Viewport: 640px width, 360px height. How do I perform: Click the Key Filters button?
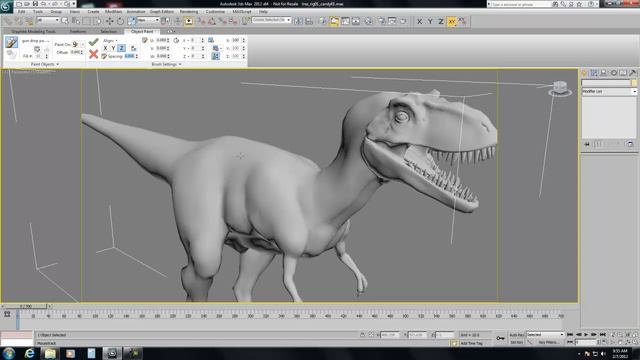(548, 342)
